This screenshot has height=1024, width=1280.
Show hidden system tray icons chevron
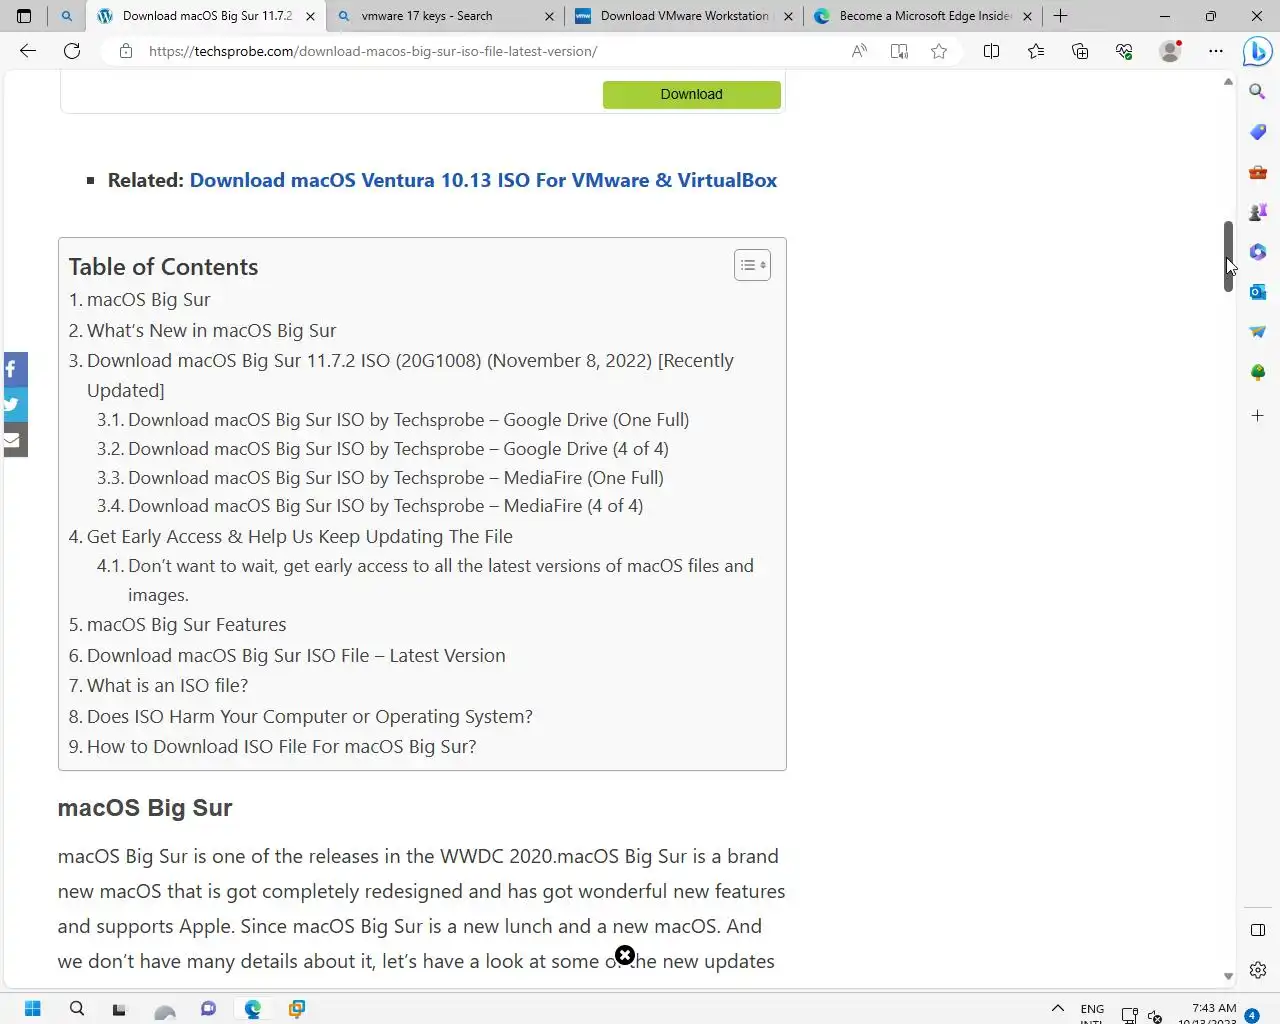point(1057,1009)
